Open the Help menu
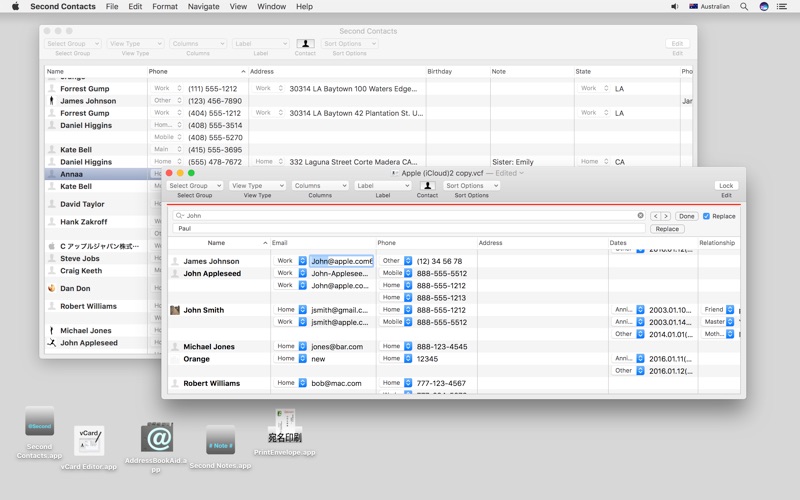This screenshot has width=800, height=500. (x=305, y=7)
